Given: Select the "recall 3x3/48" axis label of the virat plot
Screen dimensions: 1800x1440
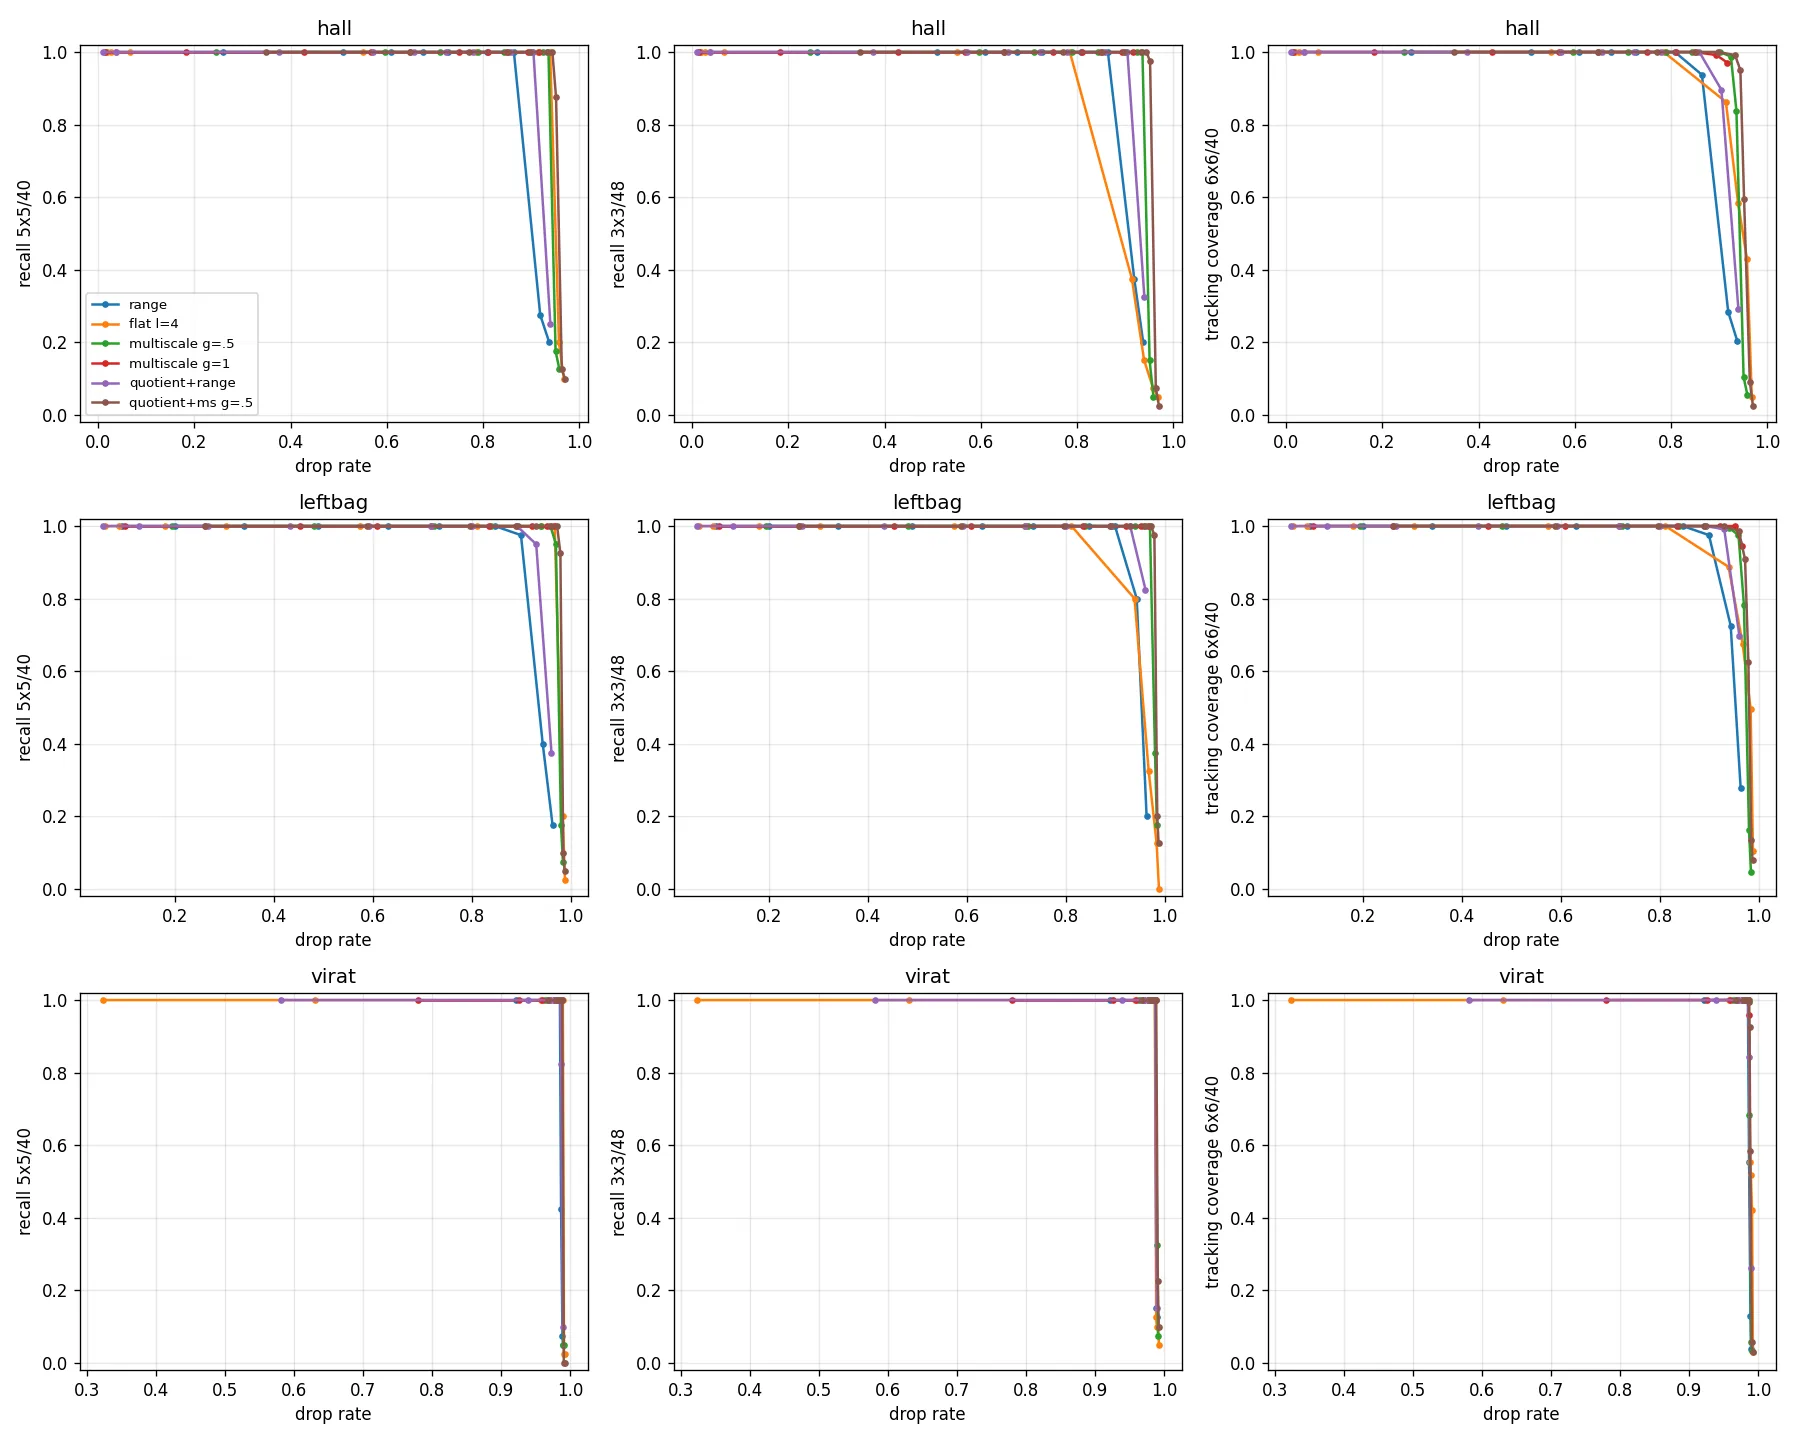Looking at the screenshot, I should 619,1182.
